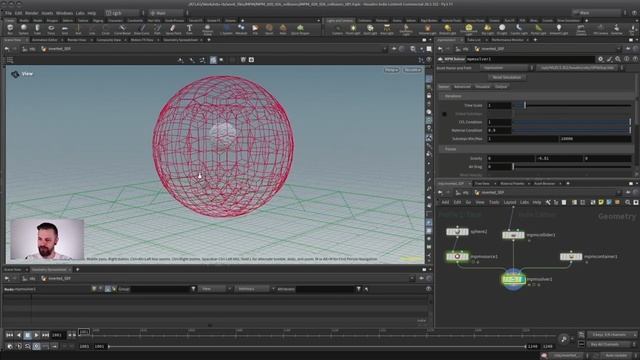
Task: Open the Windows menu
Action: (64, 13)
